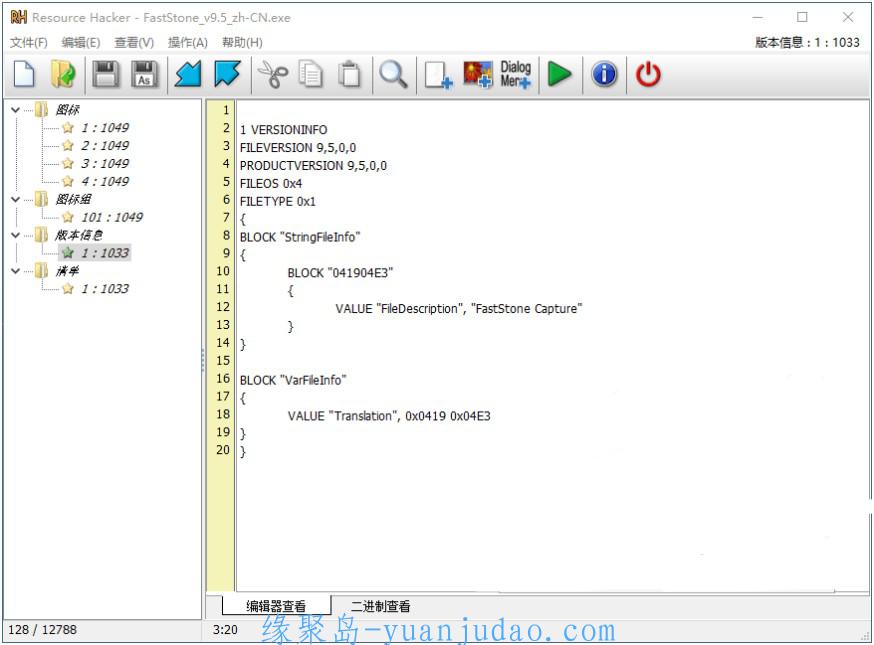Viewport: 874px width, 645px height.
Task: Open the 操作(A) menu
Action: [x=188, y=42]
